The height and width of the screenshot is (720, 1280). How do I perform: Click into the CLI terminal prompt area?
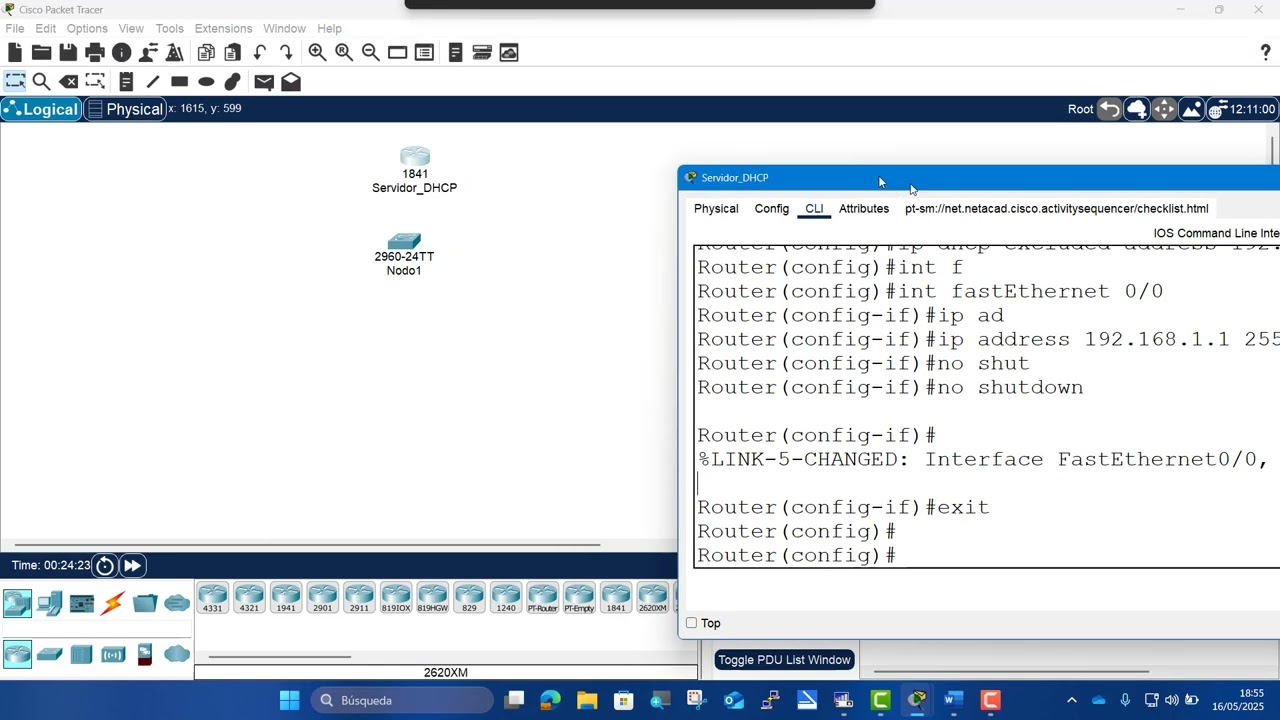click(986, 406)
